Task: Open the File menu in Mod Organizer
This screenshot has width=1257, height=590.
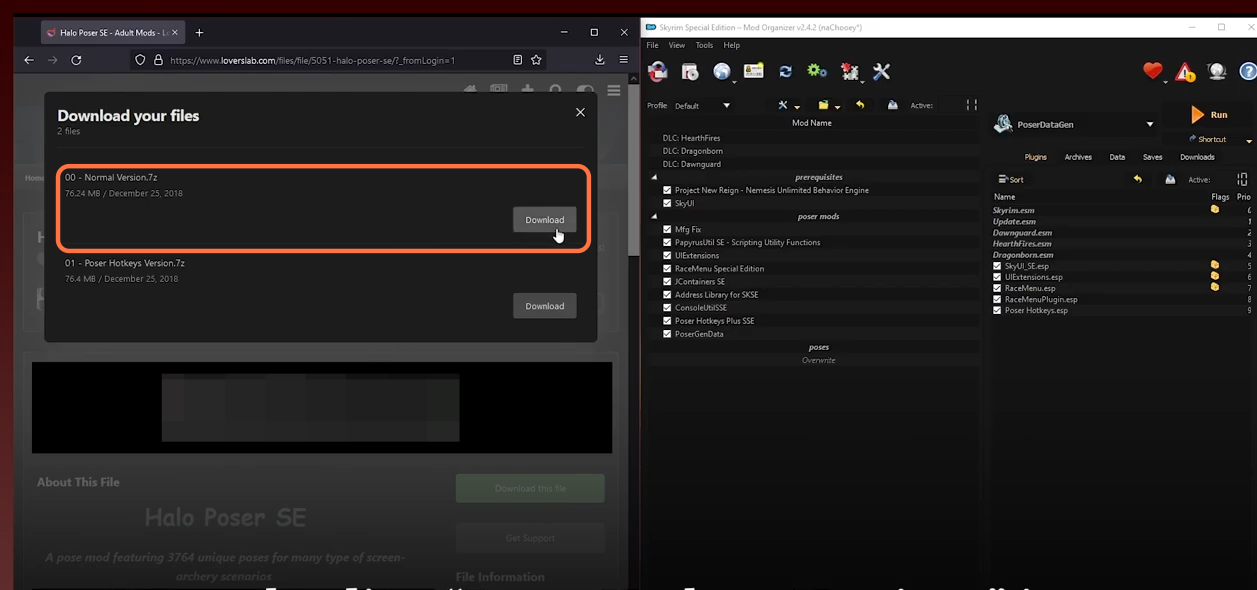Action: point(653,45)
